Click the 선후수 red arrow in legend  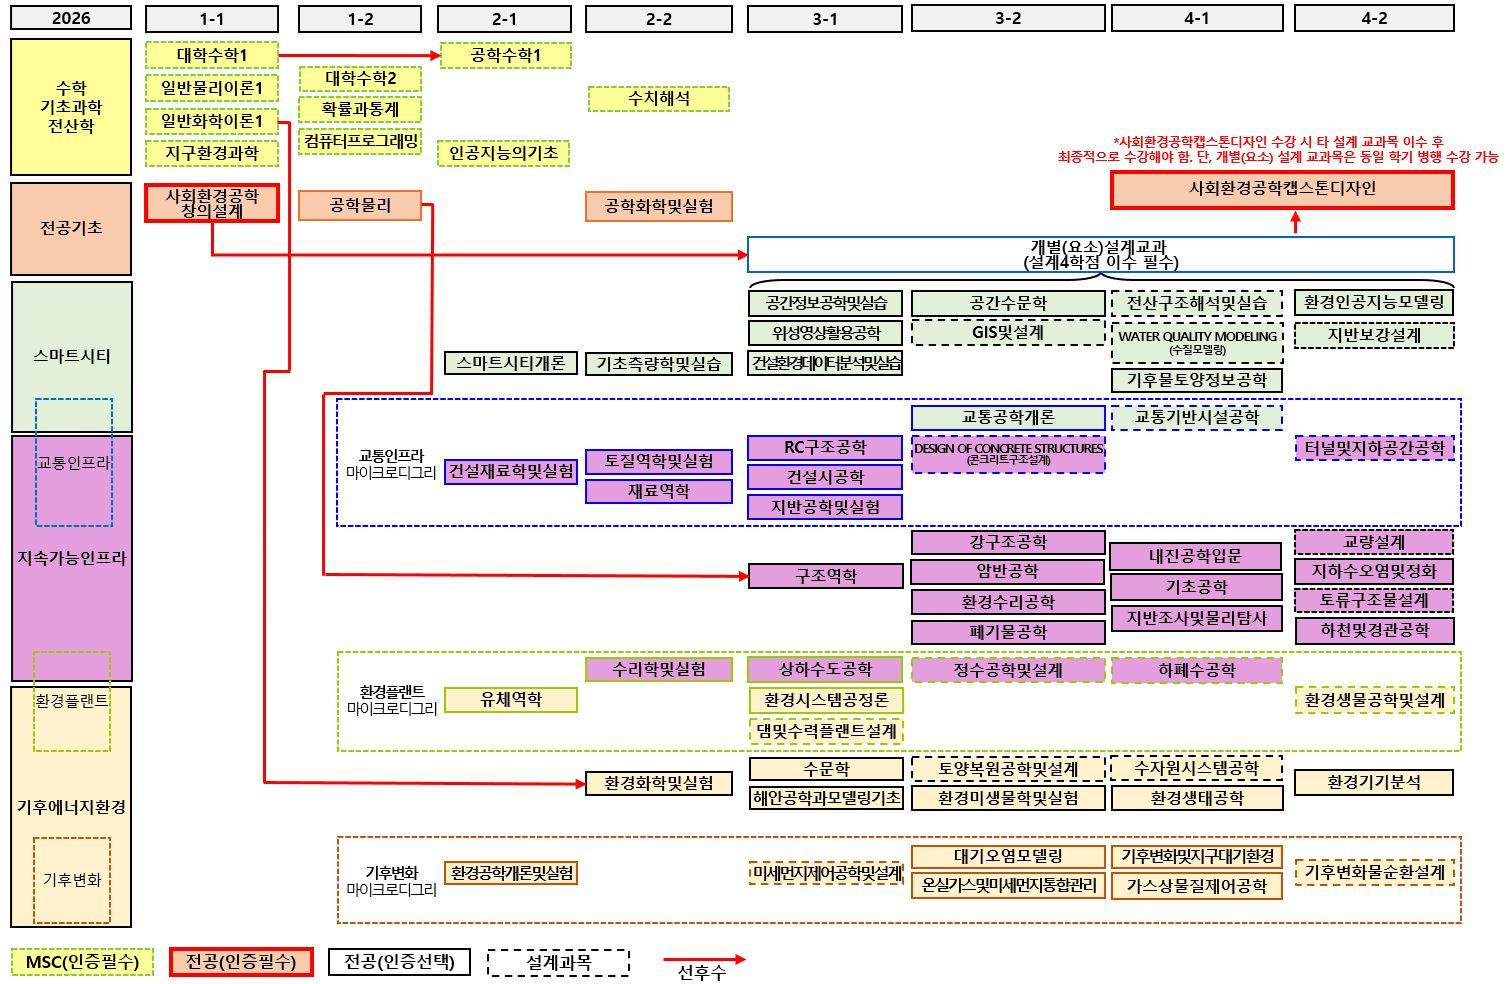[704, 960]
